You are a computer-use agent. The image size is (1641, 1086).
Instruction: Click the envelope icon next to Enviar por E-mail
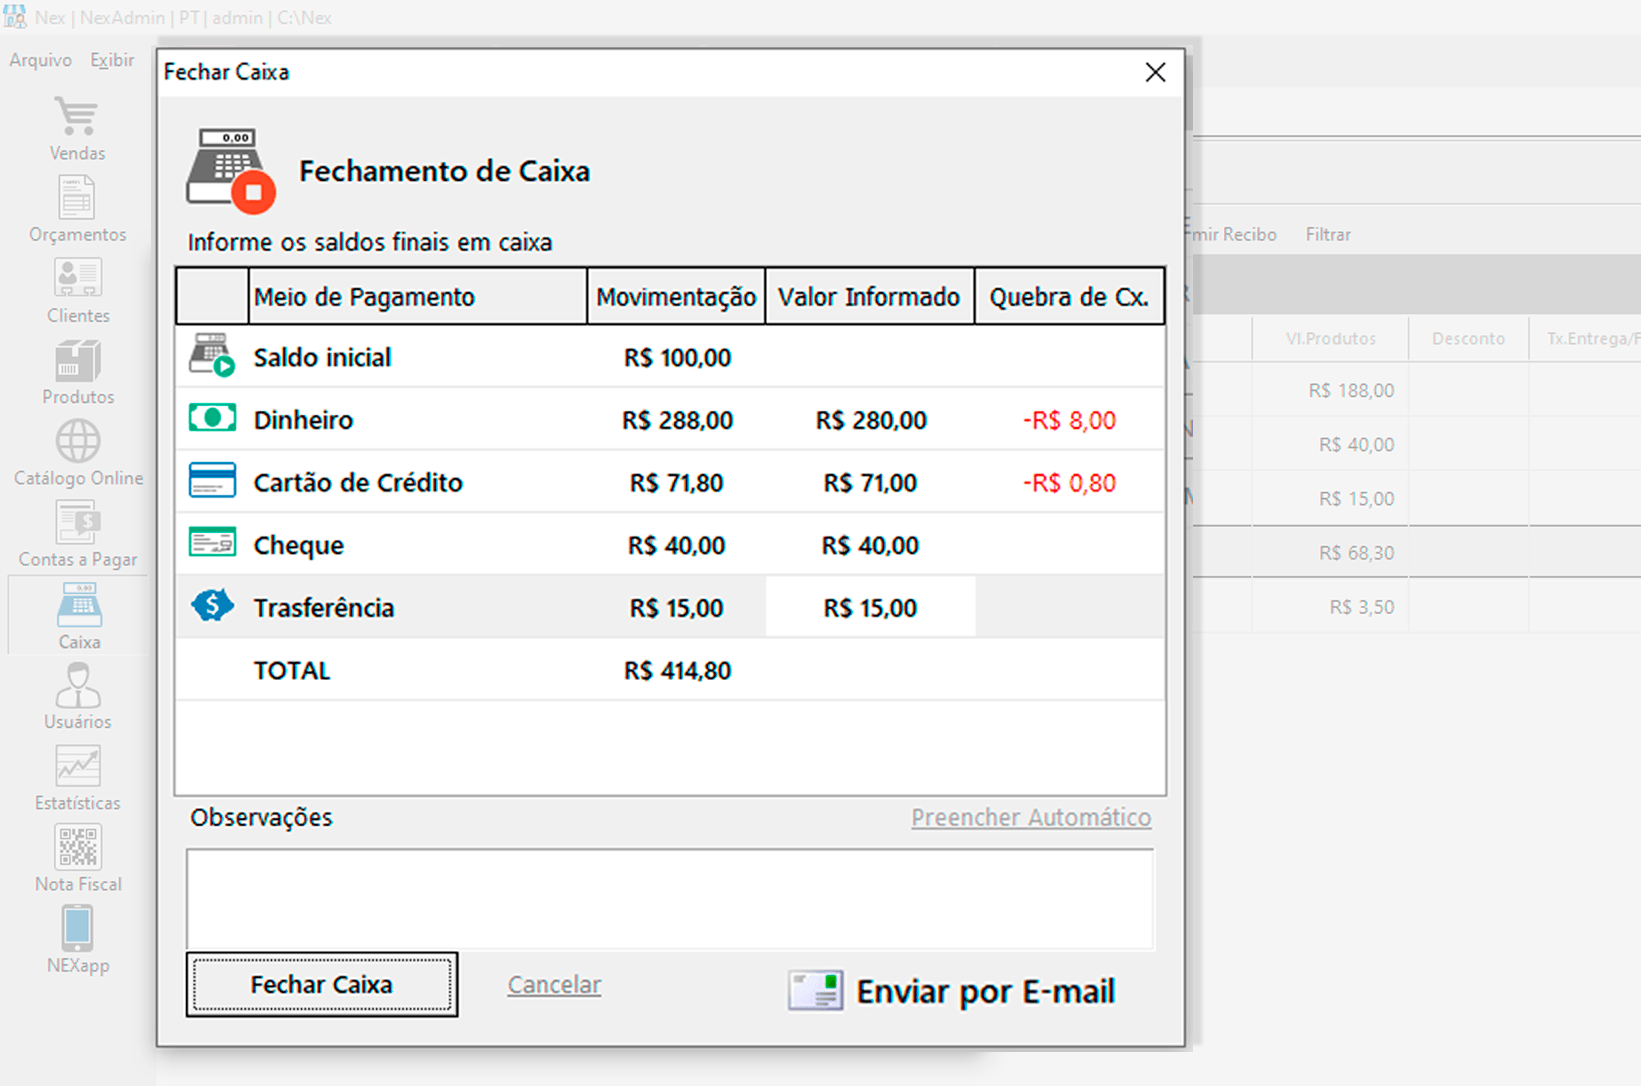tap(814, 989)
